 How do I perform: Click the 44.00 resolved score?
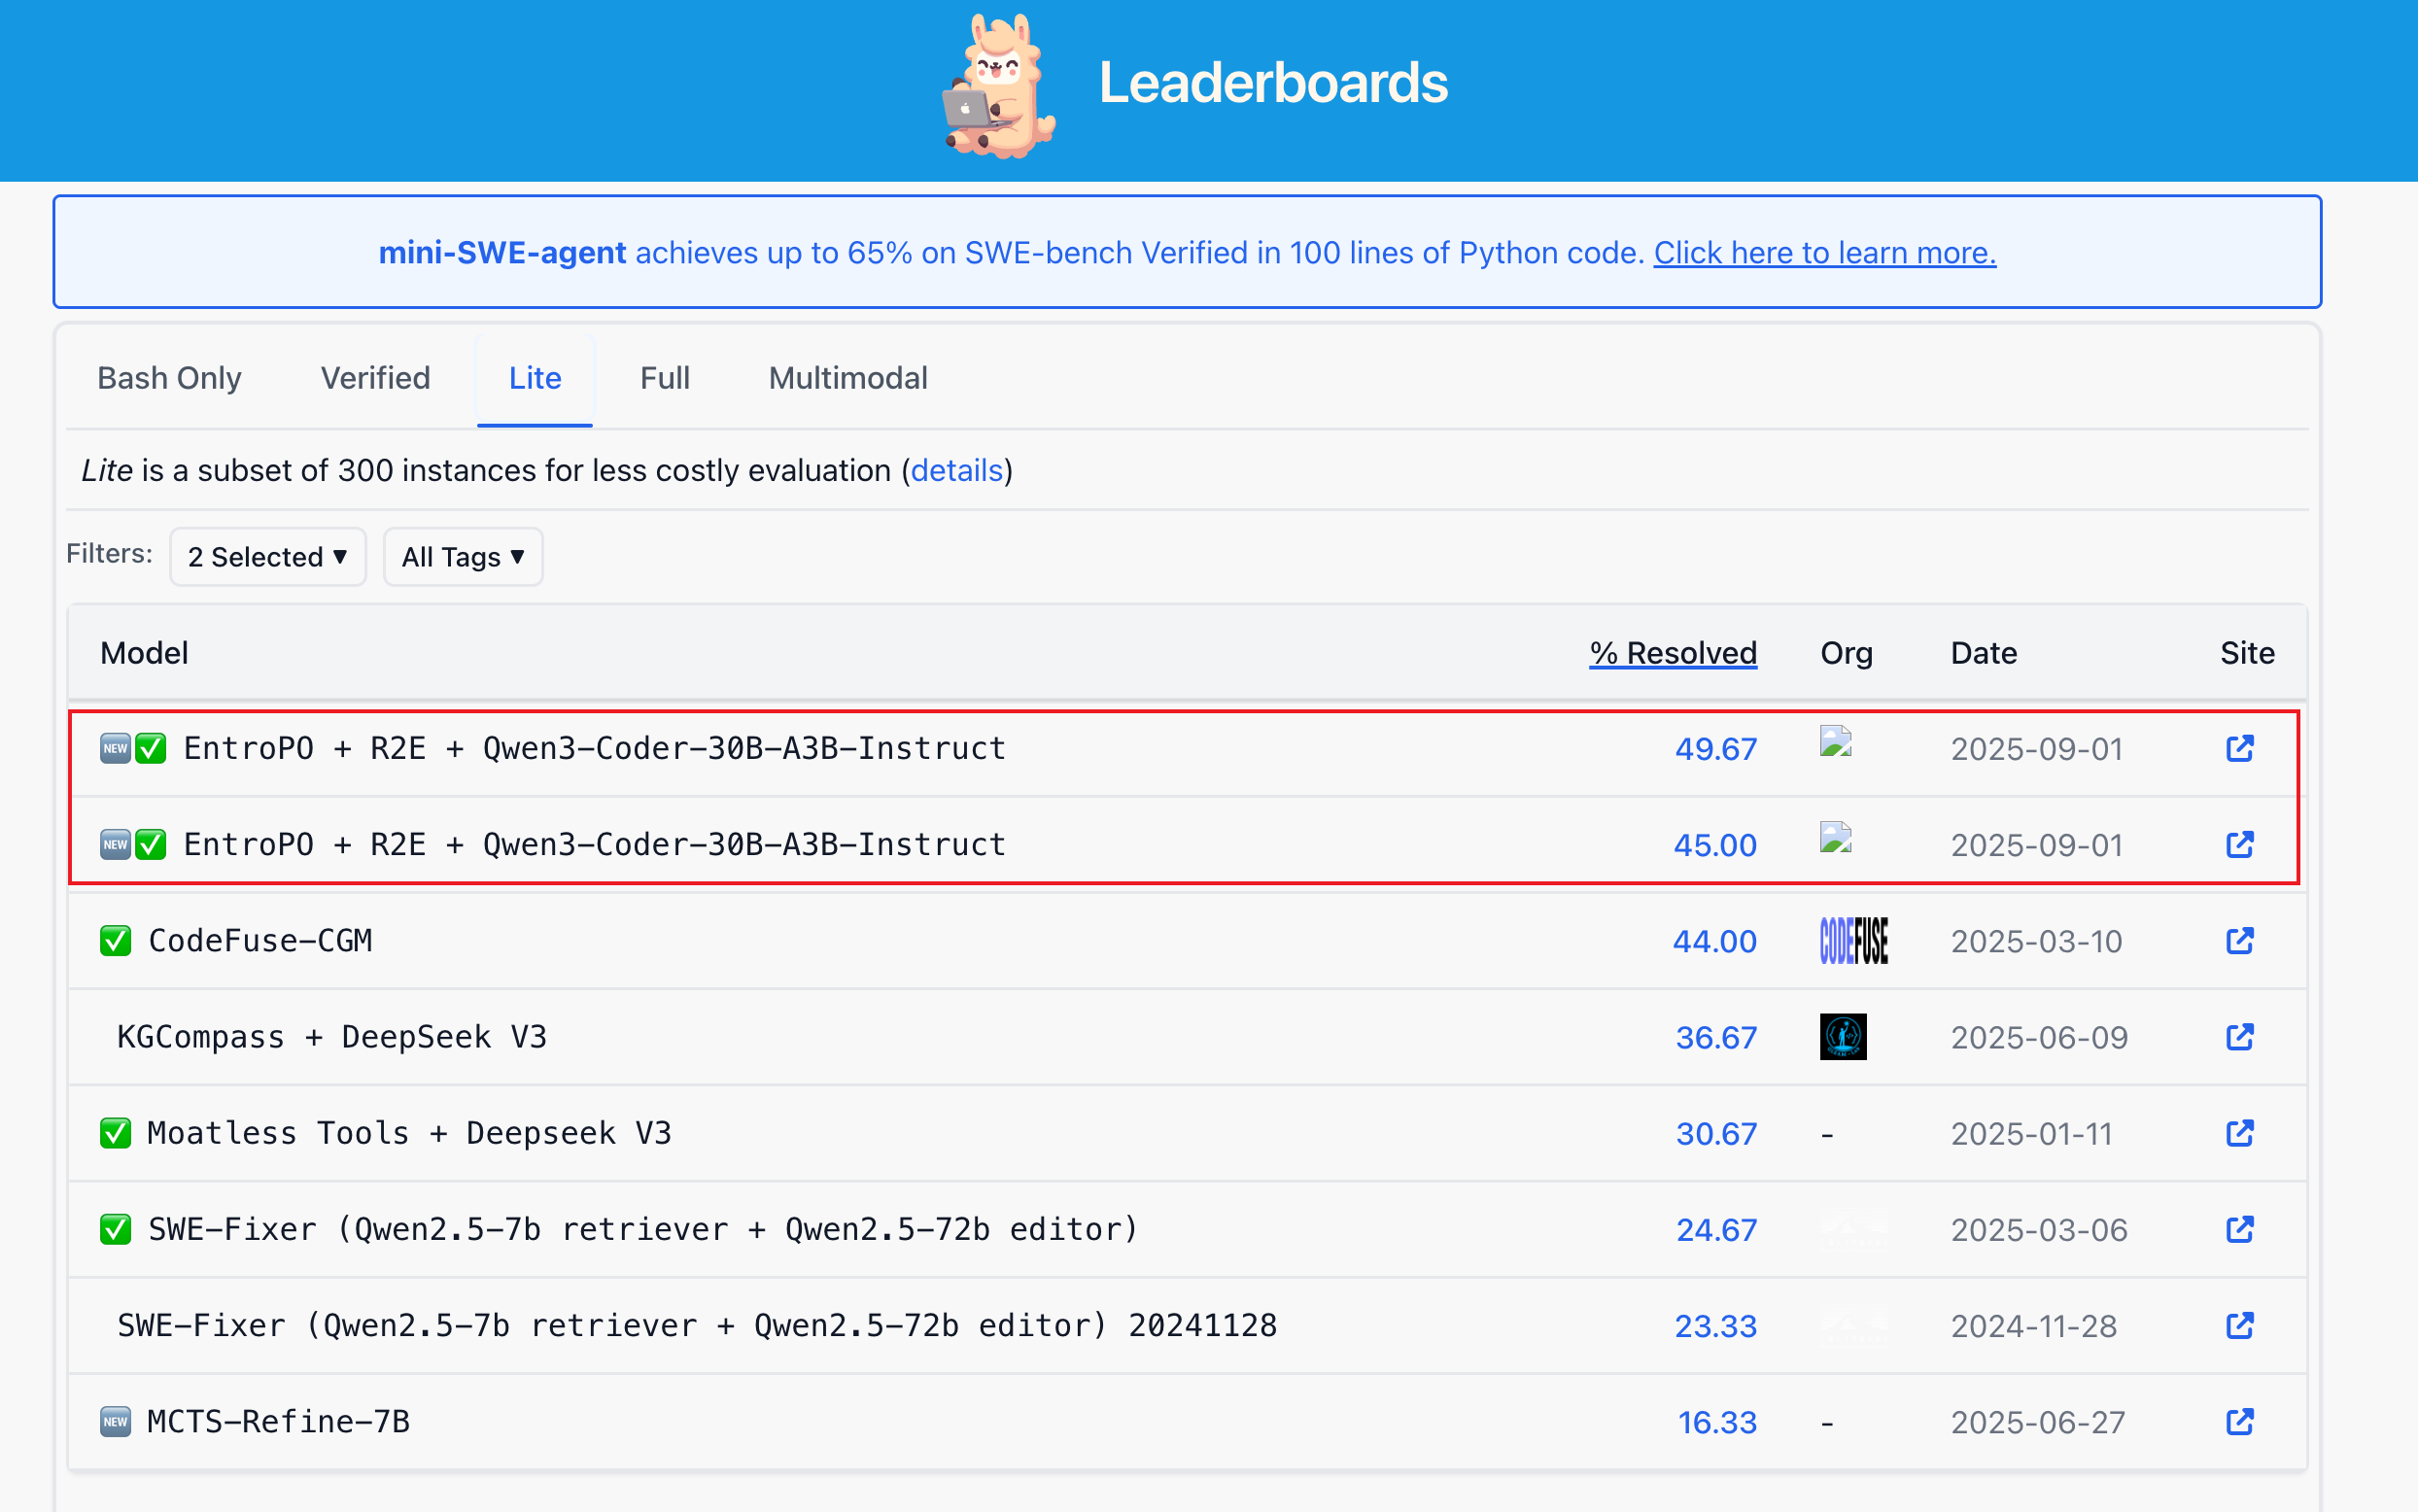pos(1714,941)
